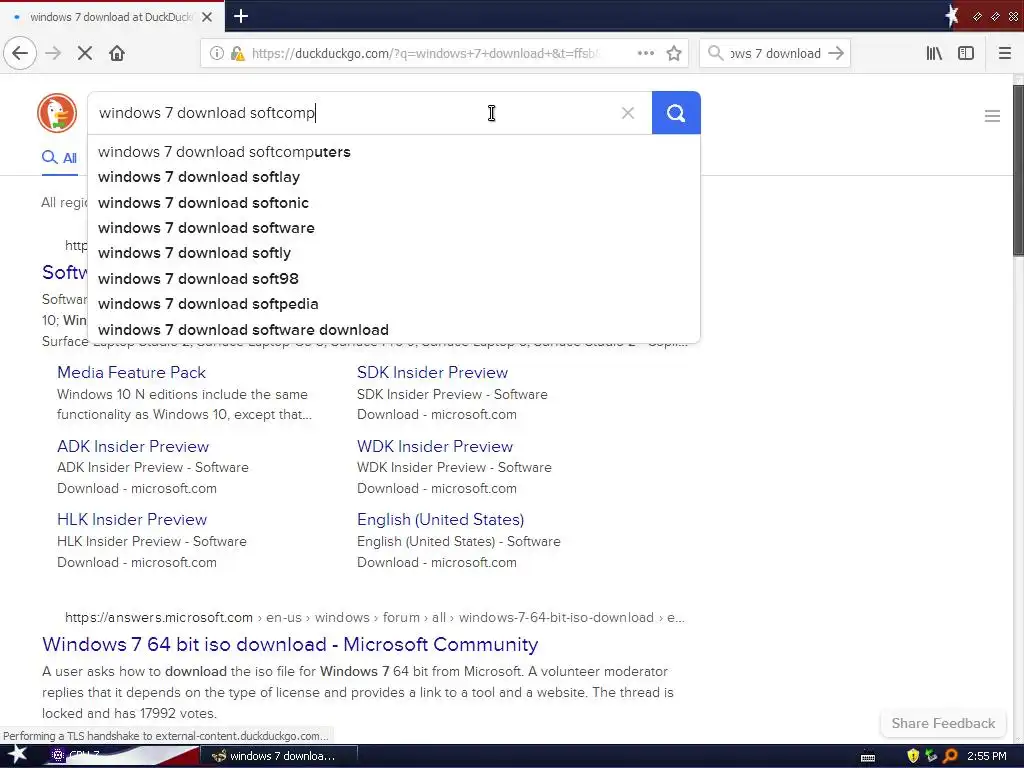
Task: Click the Firefox search bar magnifier icon
Action: point(716,54)
